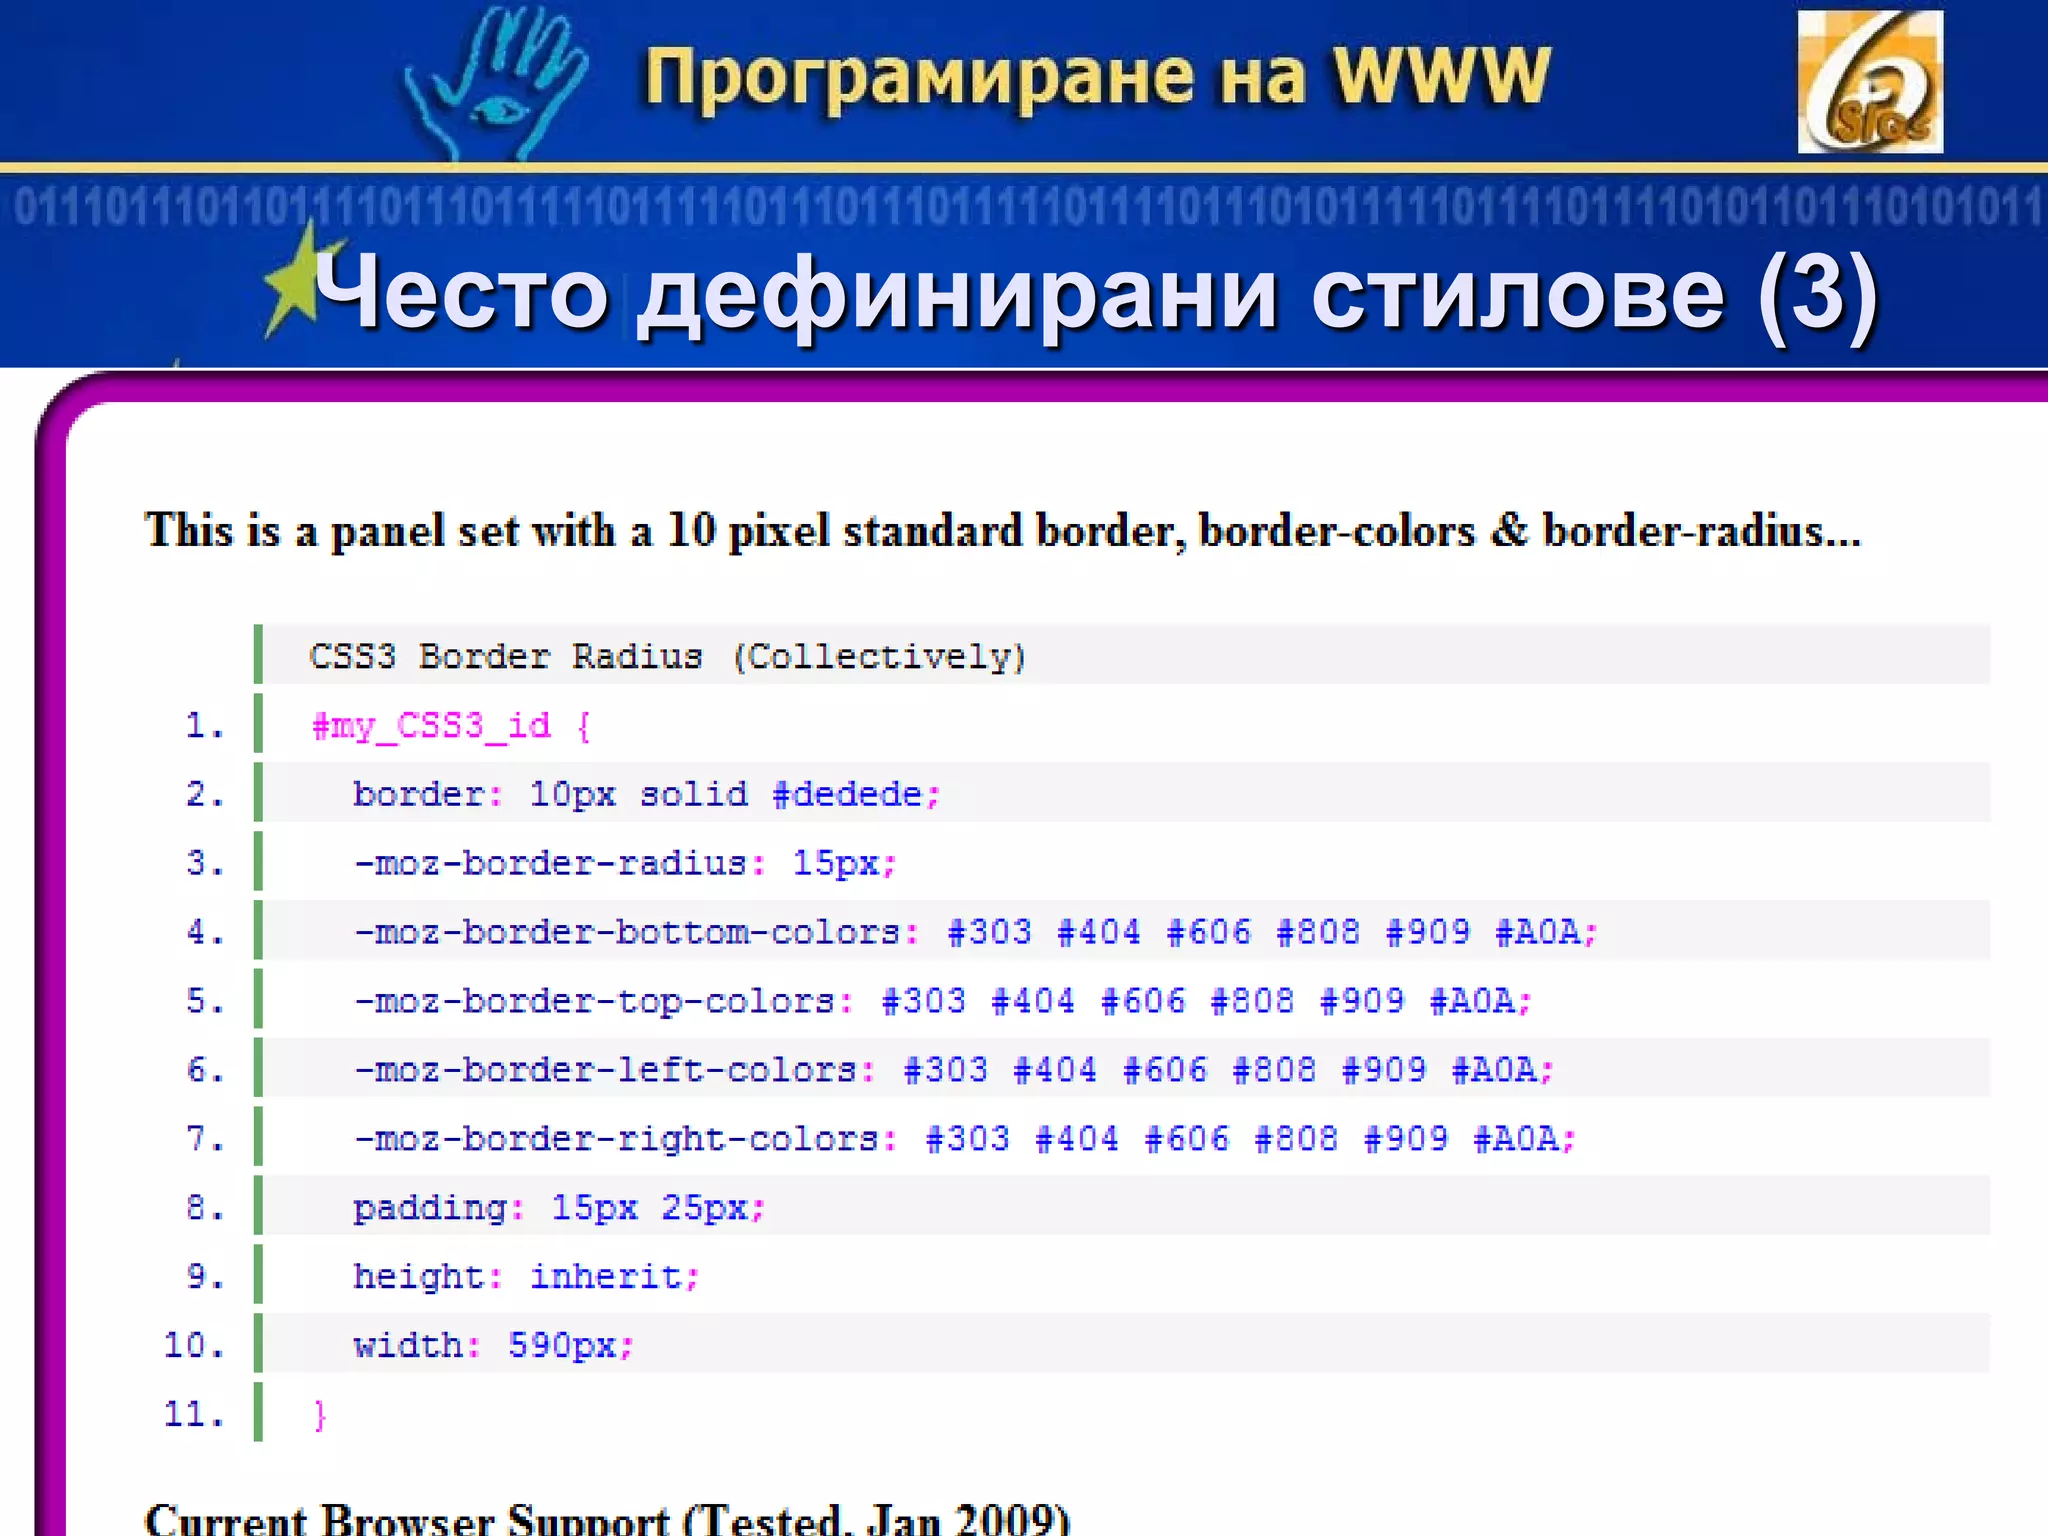This screenshot has width=2048, height=1536.
Task: Click code line 'height: inherit;'
Action: click(526, 1277)
